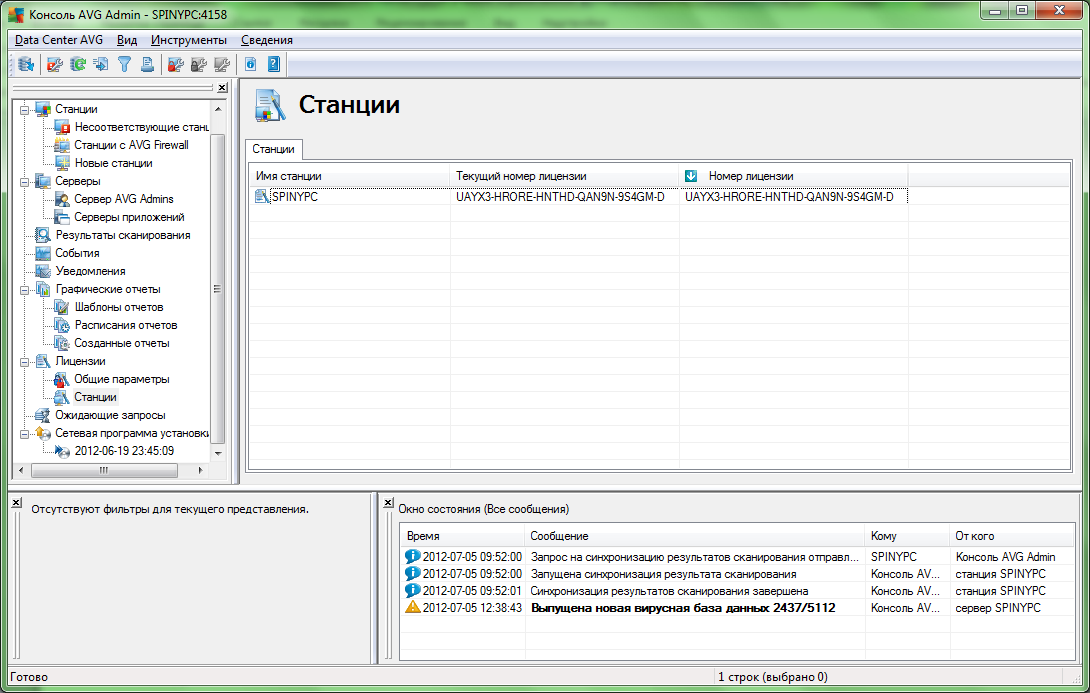Open Ожидающие запросы
The width and height of the screenshot is (1090, 693).
110,416
